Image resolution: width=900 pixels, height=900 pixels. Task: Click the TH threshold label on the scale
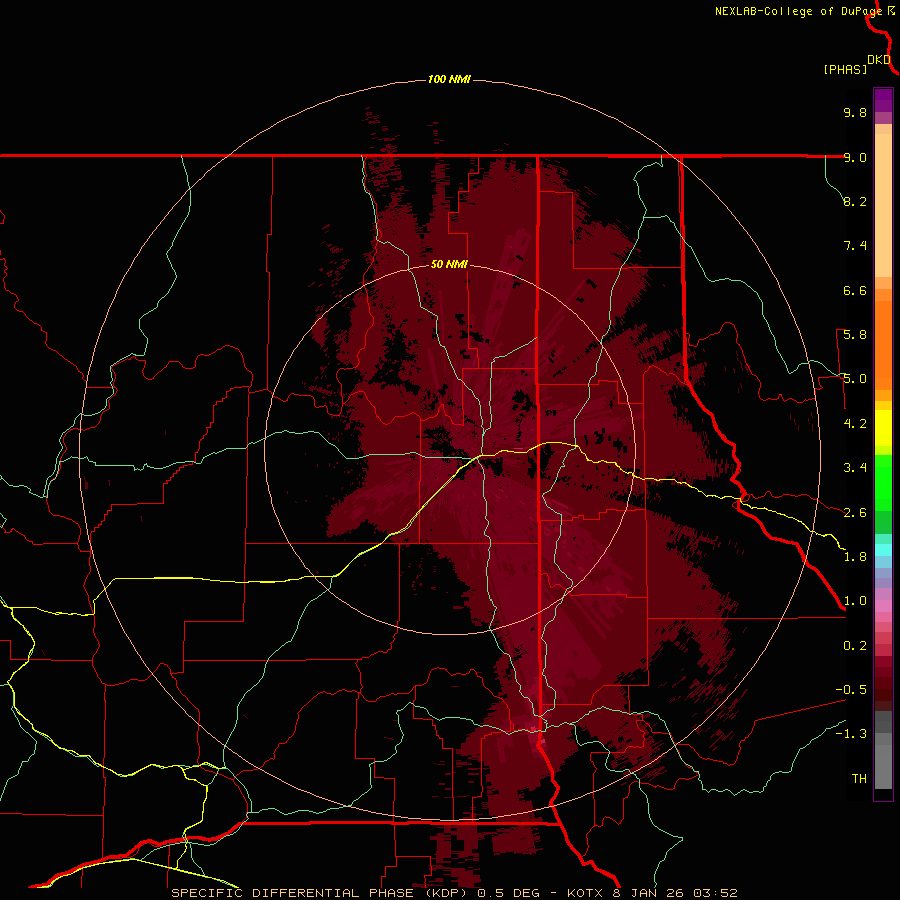(x=859, y=779)
